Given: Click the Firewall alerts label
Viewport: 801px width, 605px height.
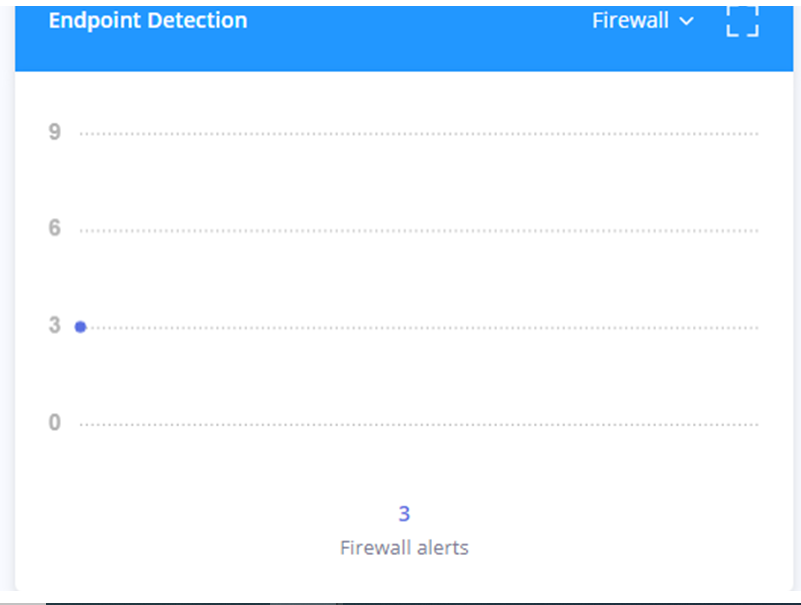Looking at the screenshot, I should pyautogui.click(x=404, y=548).
